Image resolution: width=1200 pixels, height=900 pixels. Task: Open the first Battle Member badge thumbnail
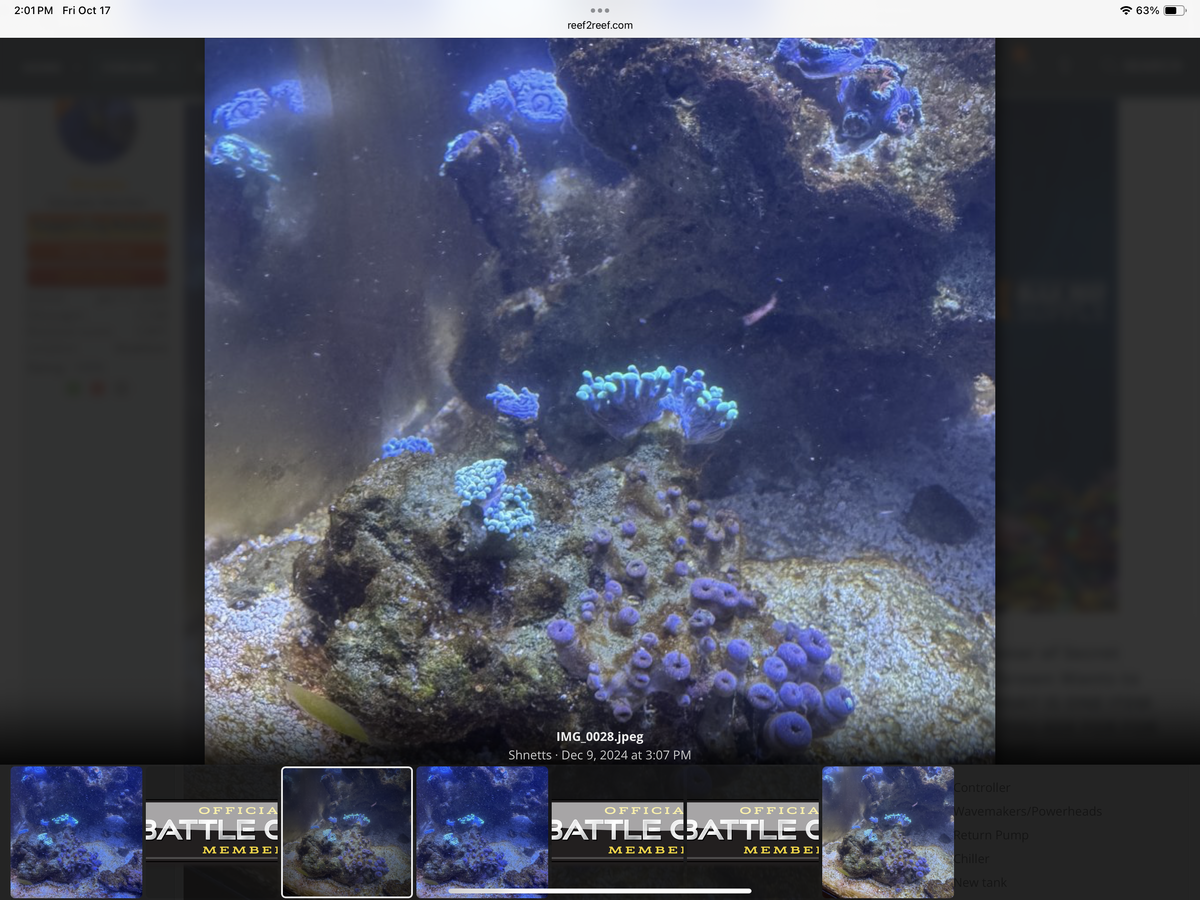pyautogui.click(x=212, y=830)
